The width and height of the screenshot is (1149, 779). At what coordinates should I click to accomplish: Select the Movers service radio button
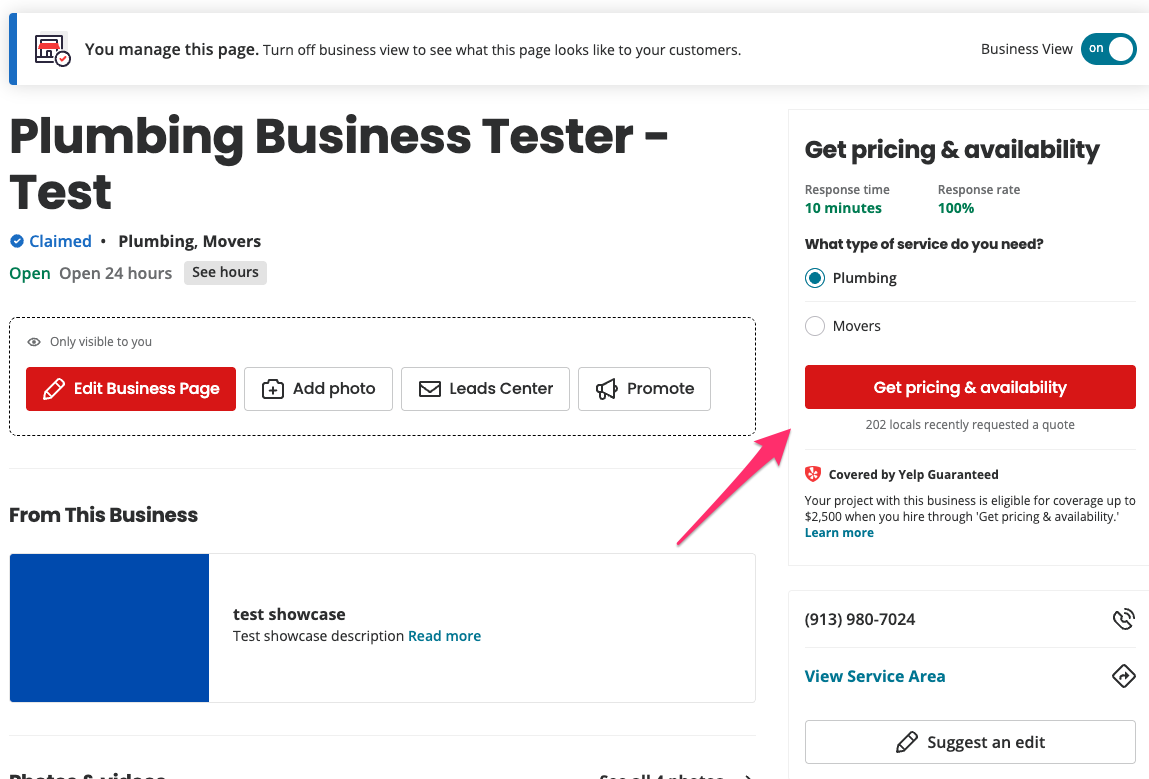815,326
